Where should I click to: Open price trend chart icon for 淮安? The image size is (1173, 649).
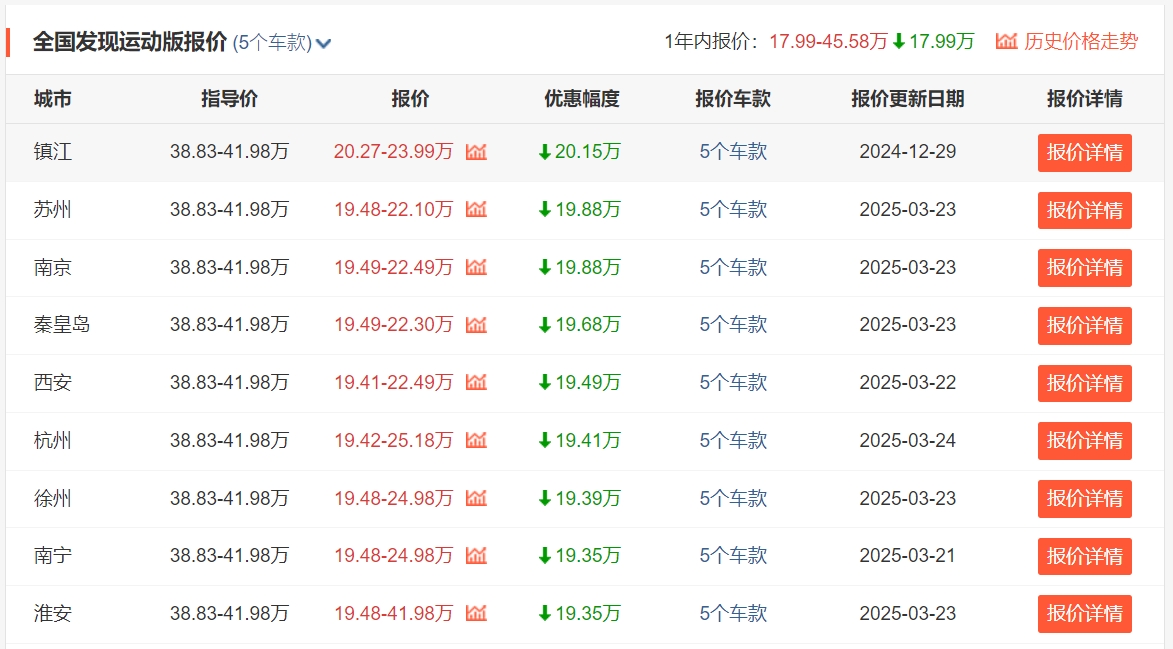click(x=476, y=613)
